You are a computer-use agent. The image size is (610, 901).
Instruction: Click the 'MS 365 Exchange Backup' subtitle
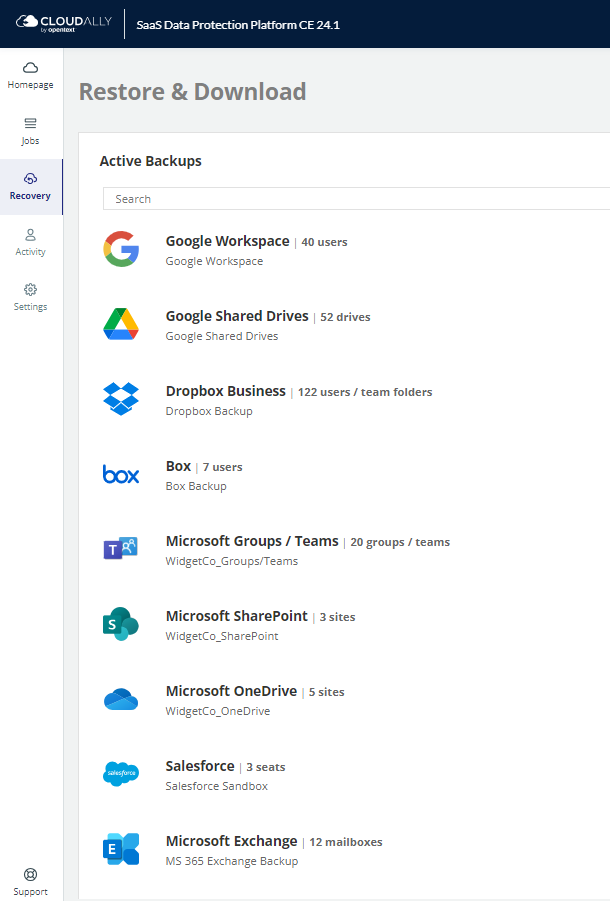232,861
